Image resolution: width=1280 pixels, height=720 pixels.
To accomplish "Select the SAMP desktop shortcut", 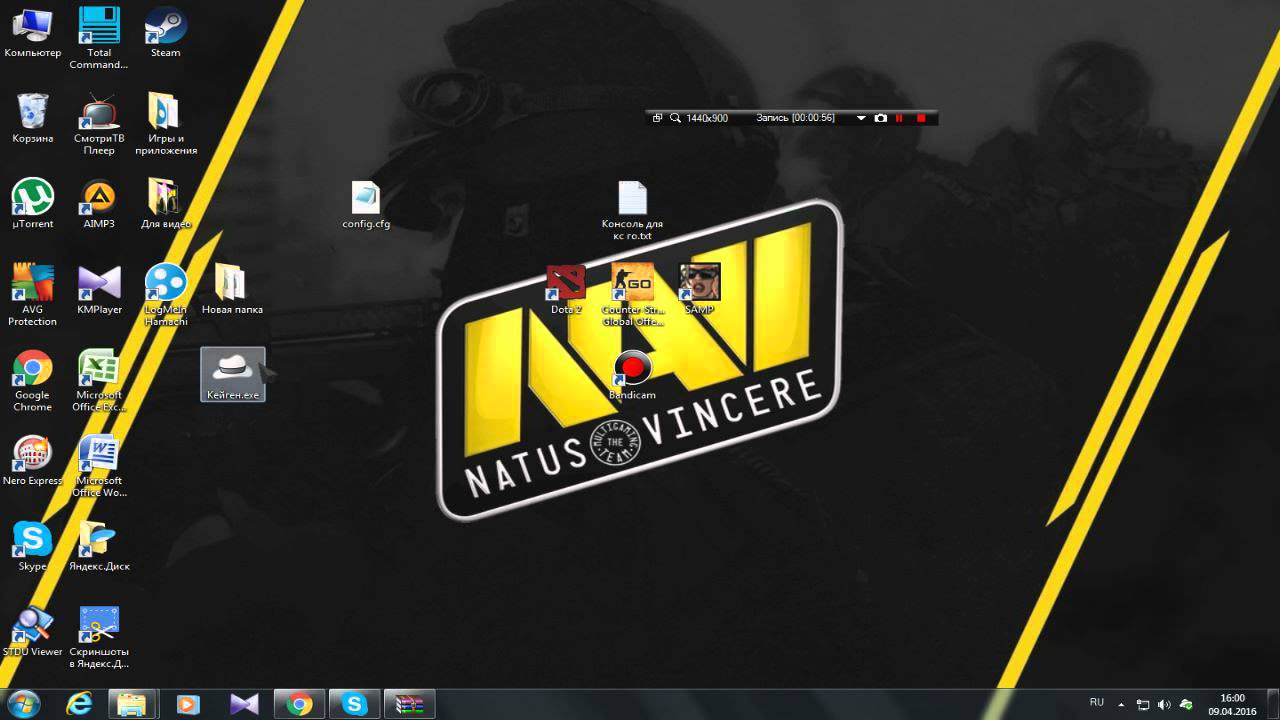I will (699, 290).
